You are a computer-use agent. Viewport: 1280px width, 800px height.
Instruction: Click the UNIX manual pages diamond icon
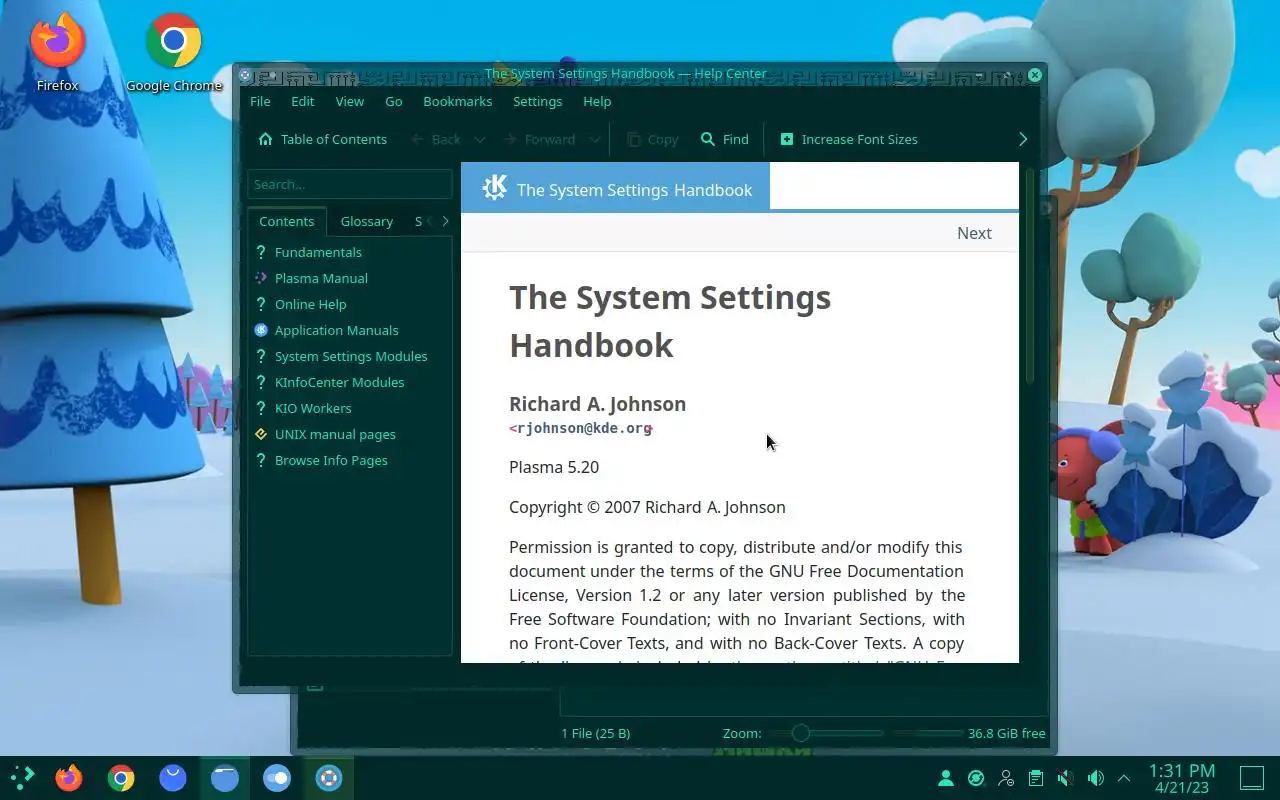point(261,434)
